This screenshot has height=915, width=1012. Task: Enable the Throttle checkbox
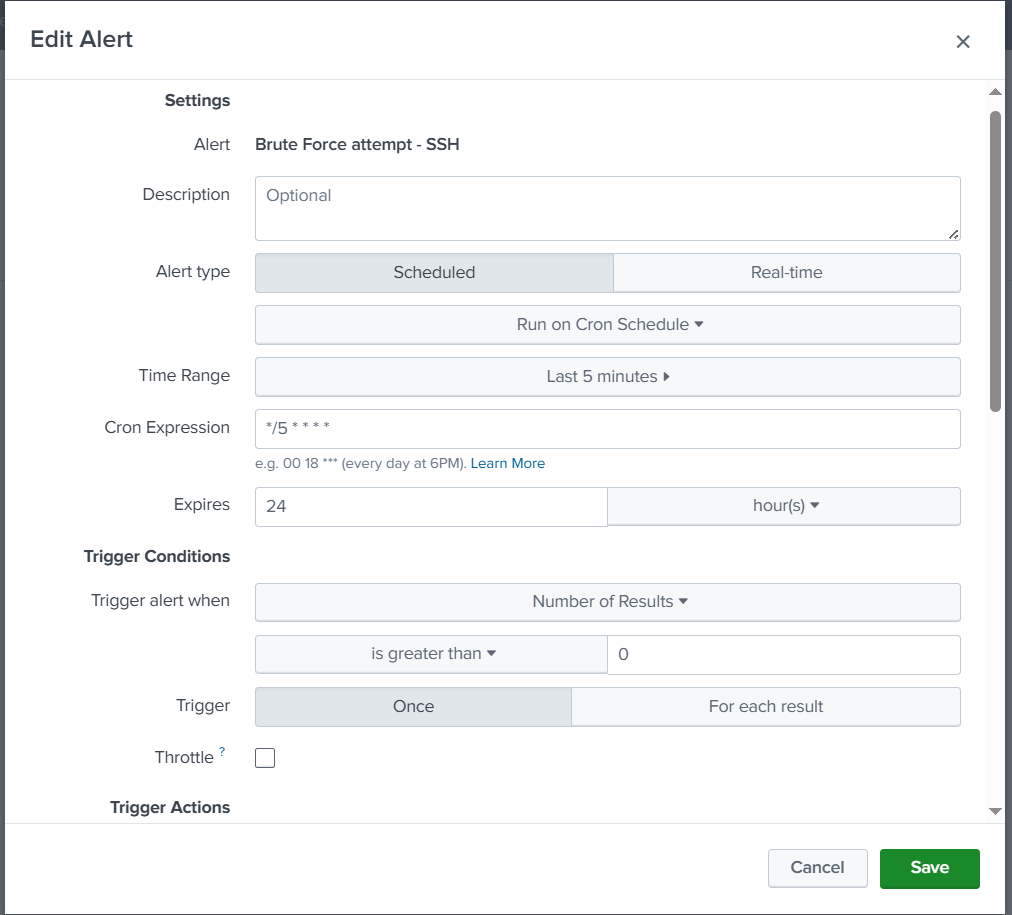(265, 758)
